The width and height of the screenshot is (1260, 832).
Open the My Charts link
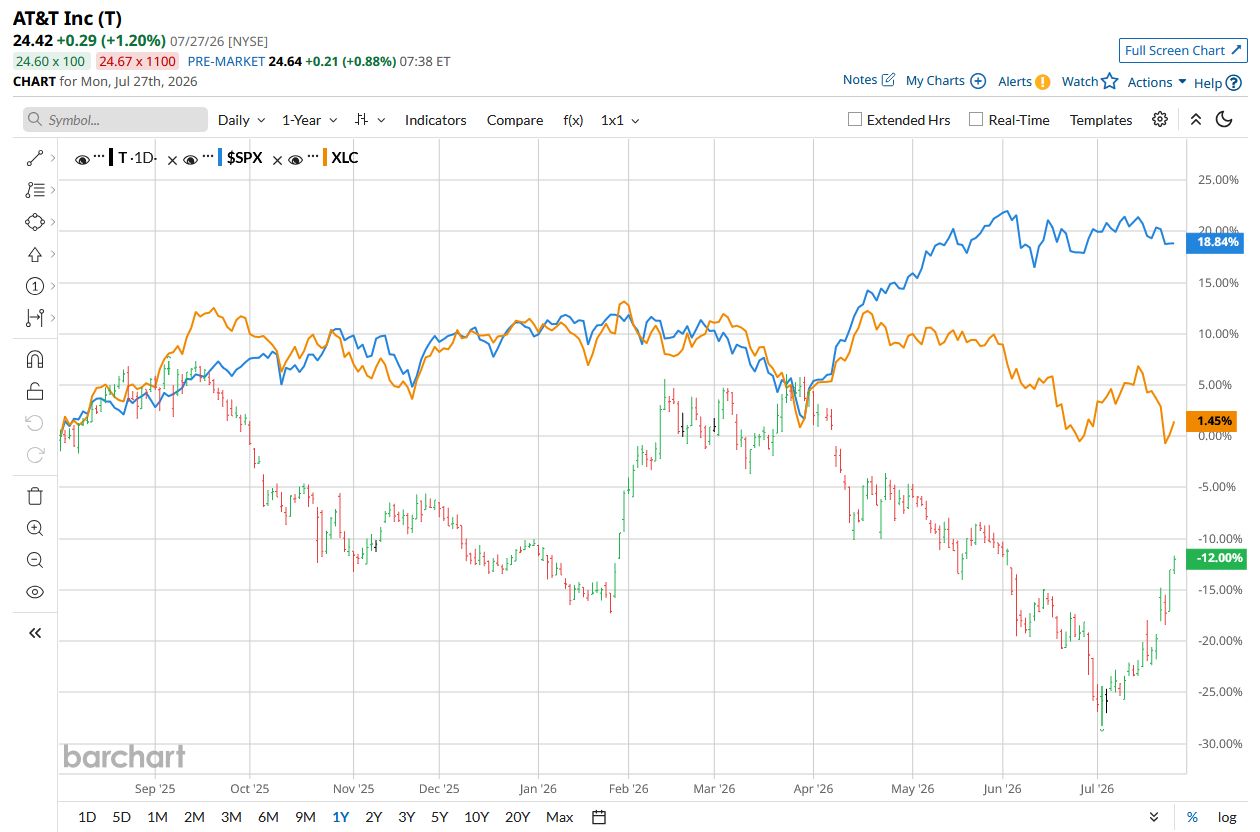click(945, 81)
